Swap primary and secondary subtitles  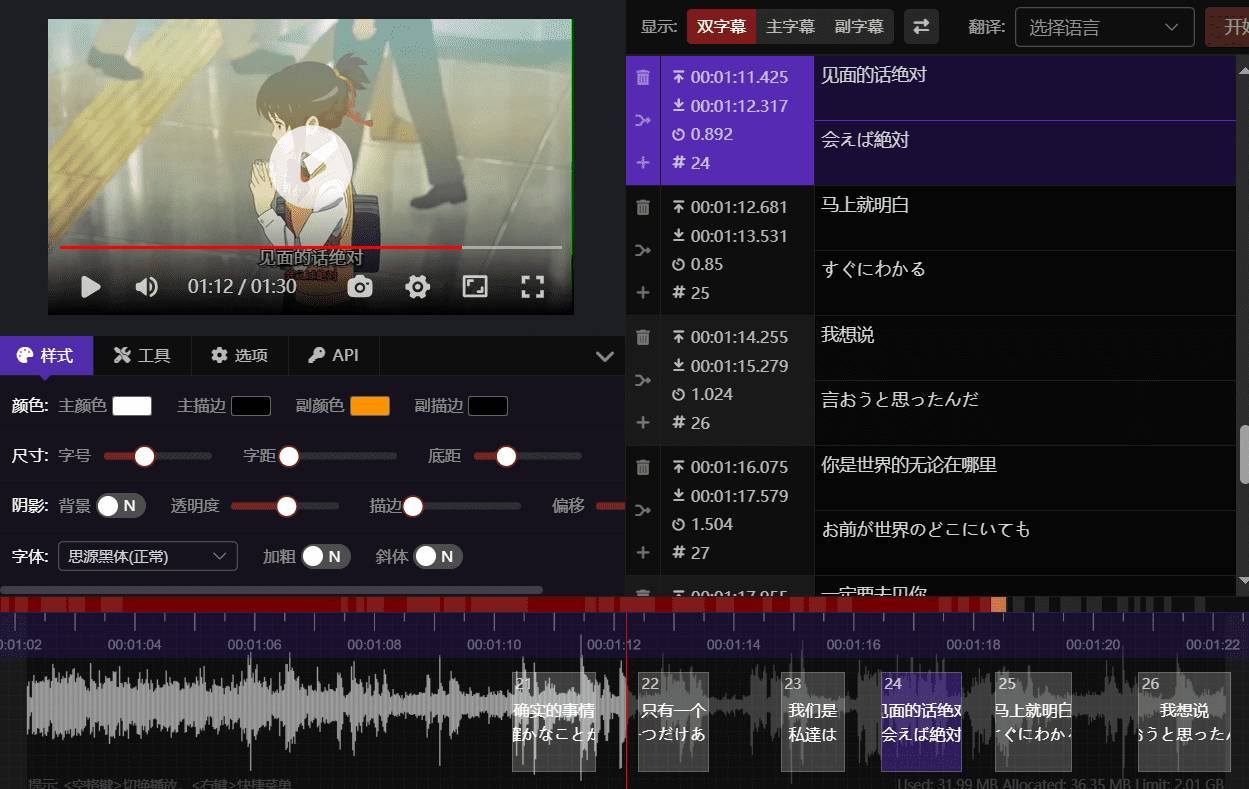click(x=921, y=27)
